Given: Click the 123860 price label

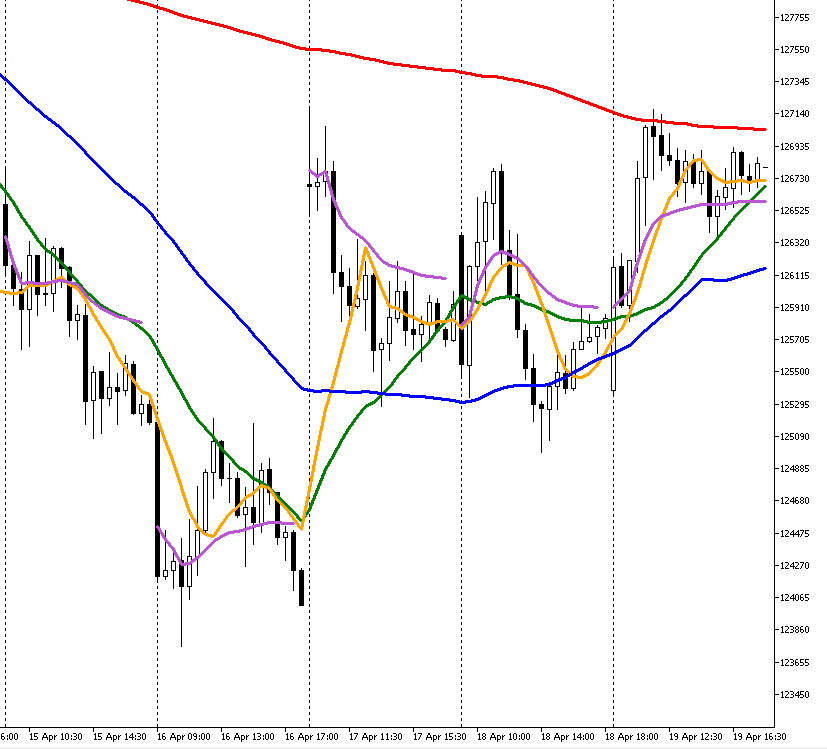Looking at the screenshot, I should click(x=794, y=630).
